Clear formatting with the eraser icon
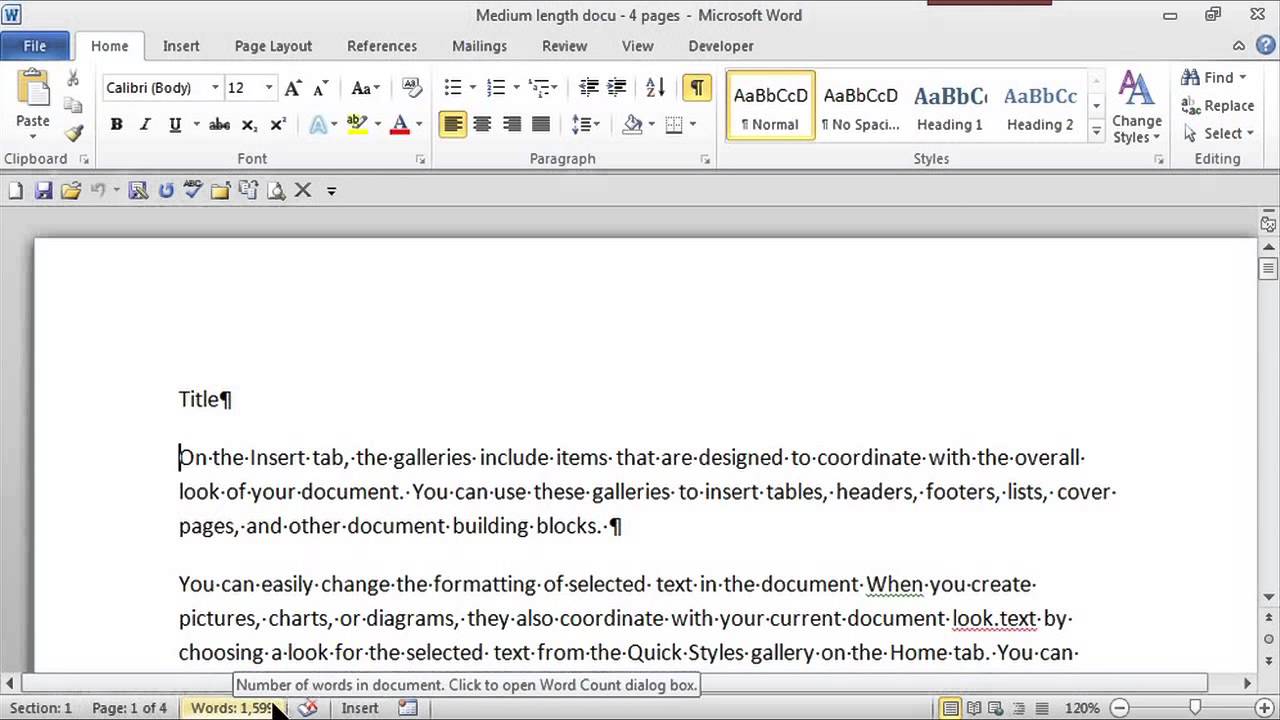This screenshot has width=1280, height=720. pyautogui.click(x=411, y=88)
